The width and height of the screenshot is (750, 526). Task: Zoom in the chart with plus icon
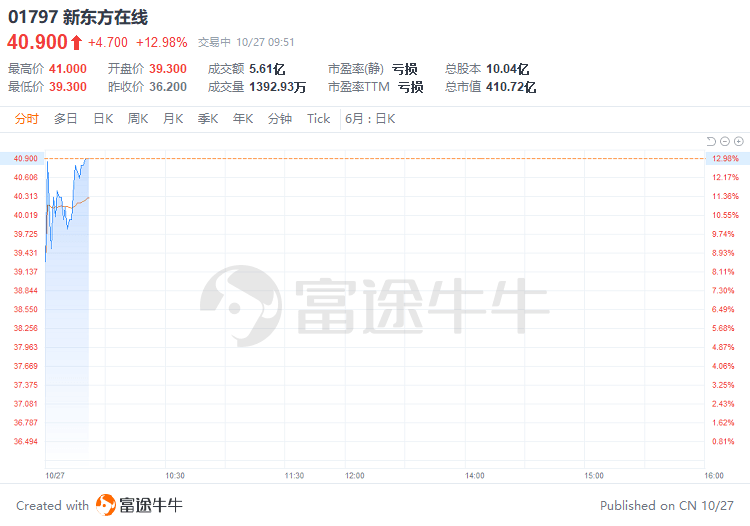pos(739,141)
